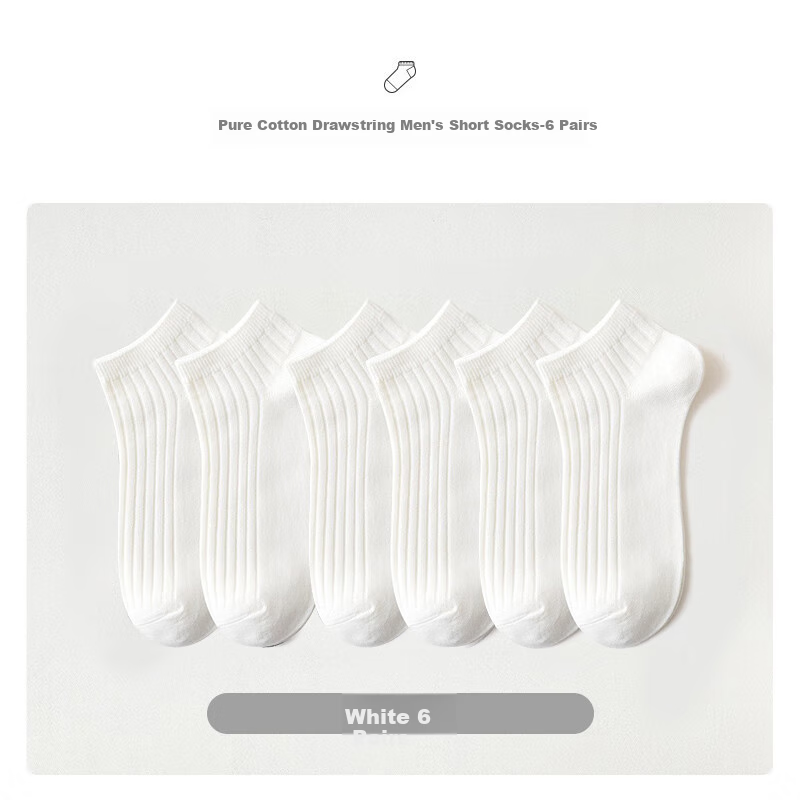
Task: Click the first white sock on the left
Action: [153, 474]
